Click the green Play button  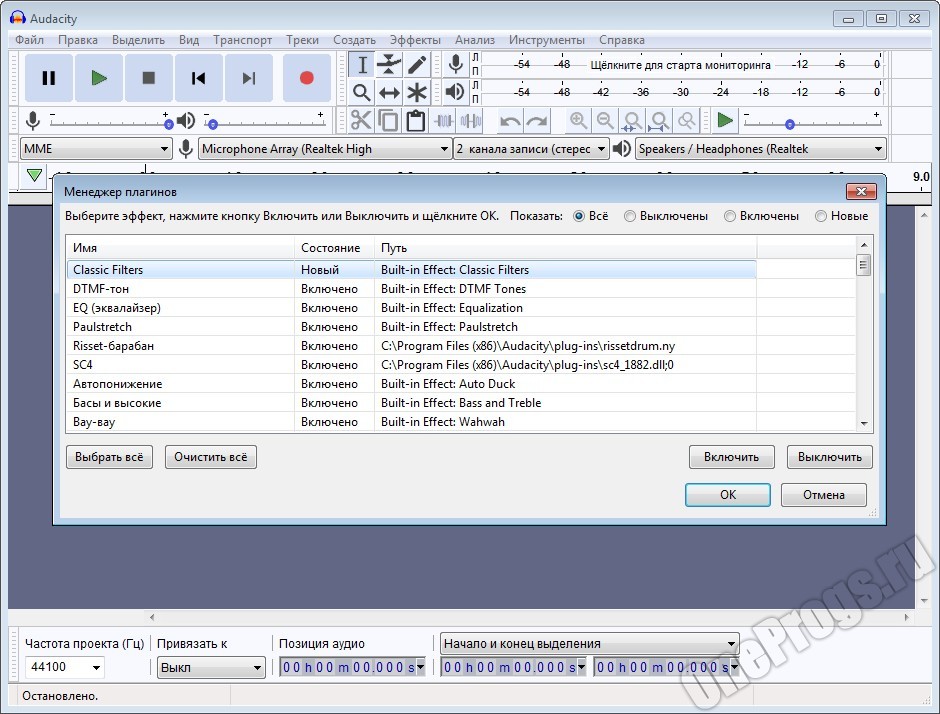pos(98,78)
